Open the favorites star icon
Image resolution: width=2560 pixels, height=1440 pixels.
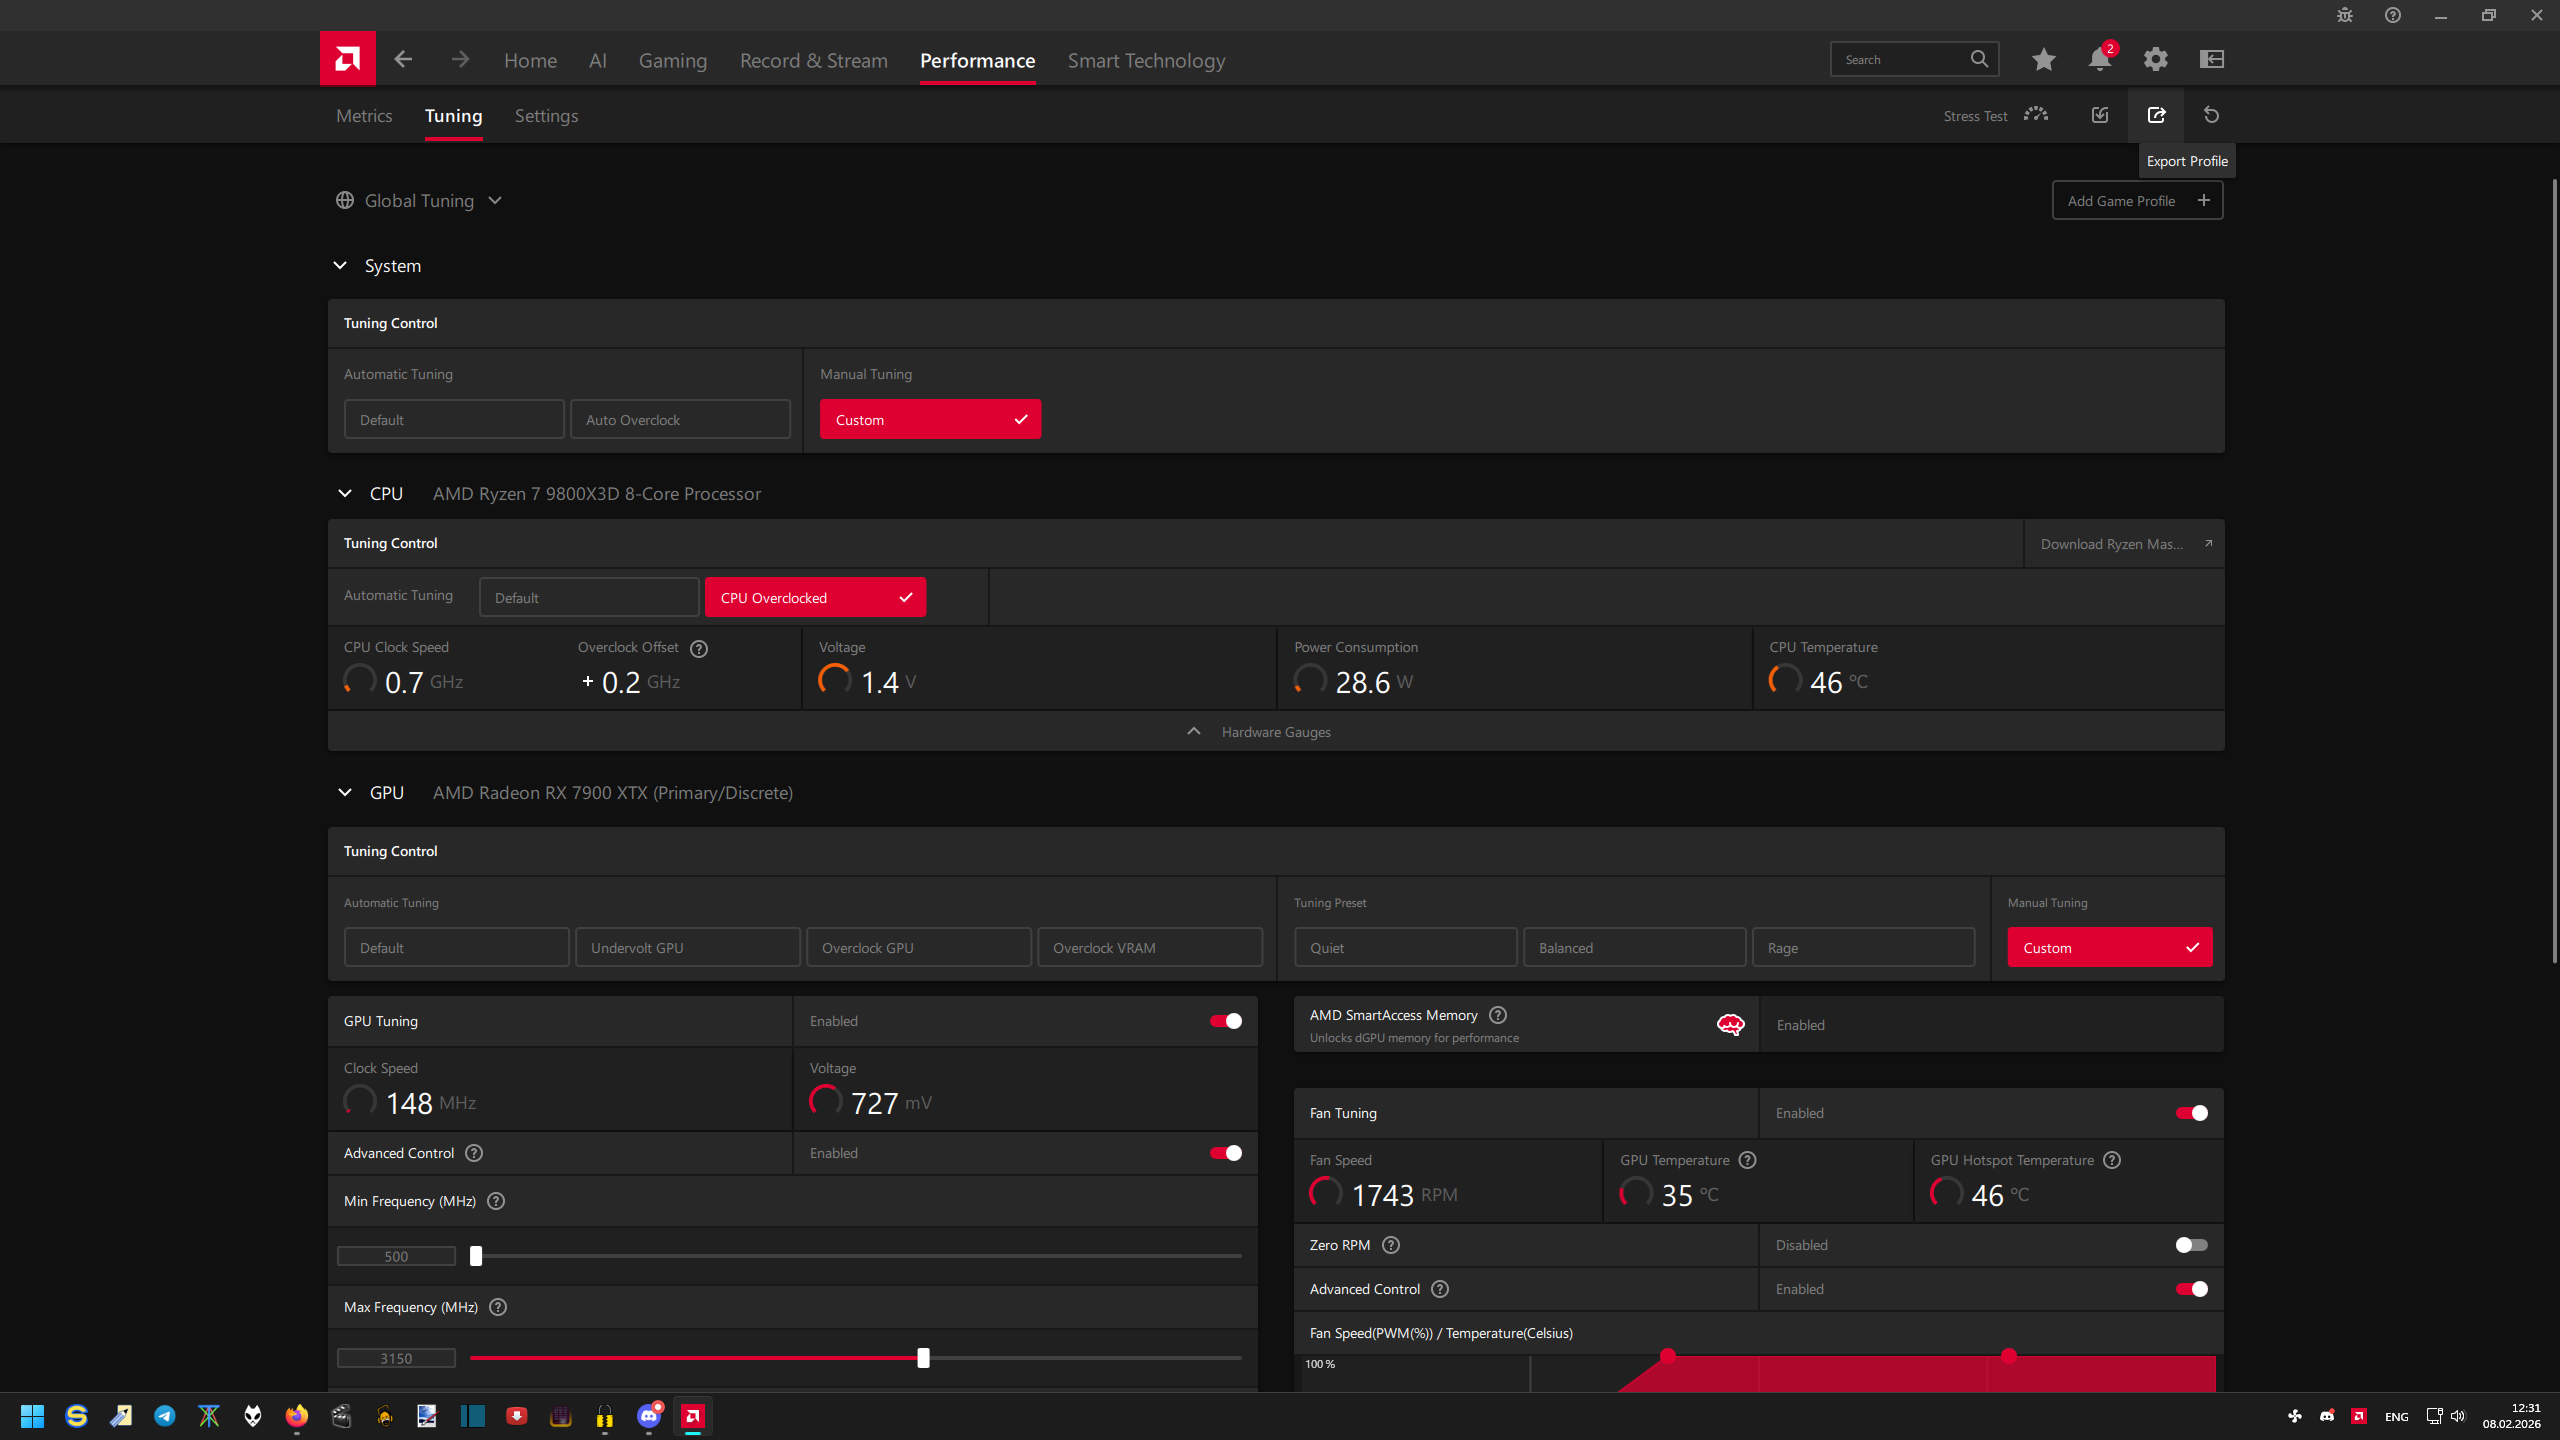(2043, 60)
